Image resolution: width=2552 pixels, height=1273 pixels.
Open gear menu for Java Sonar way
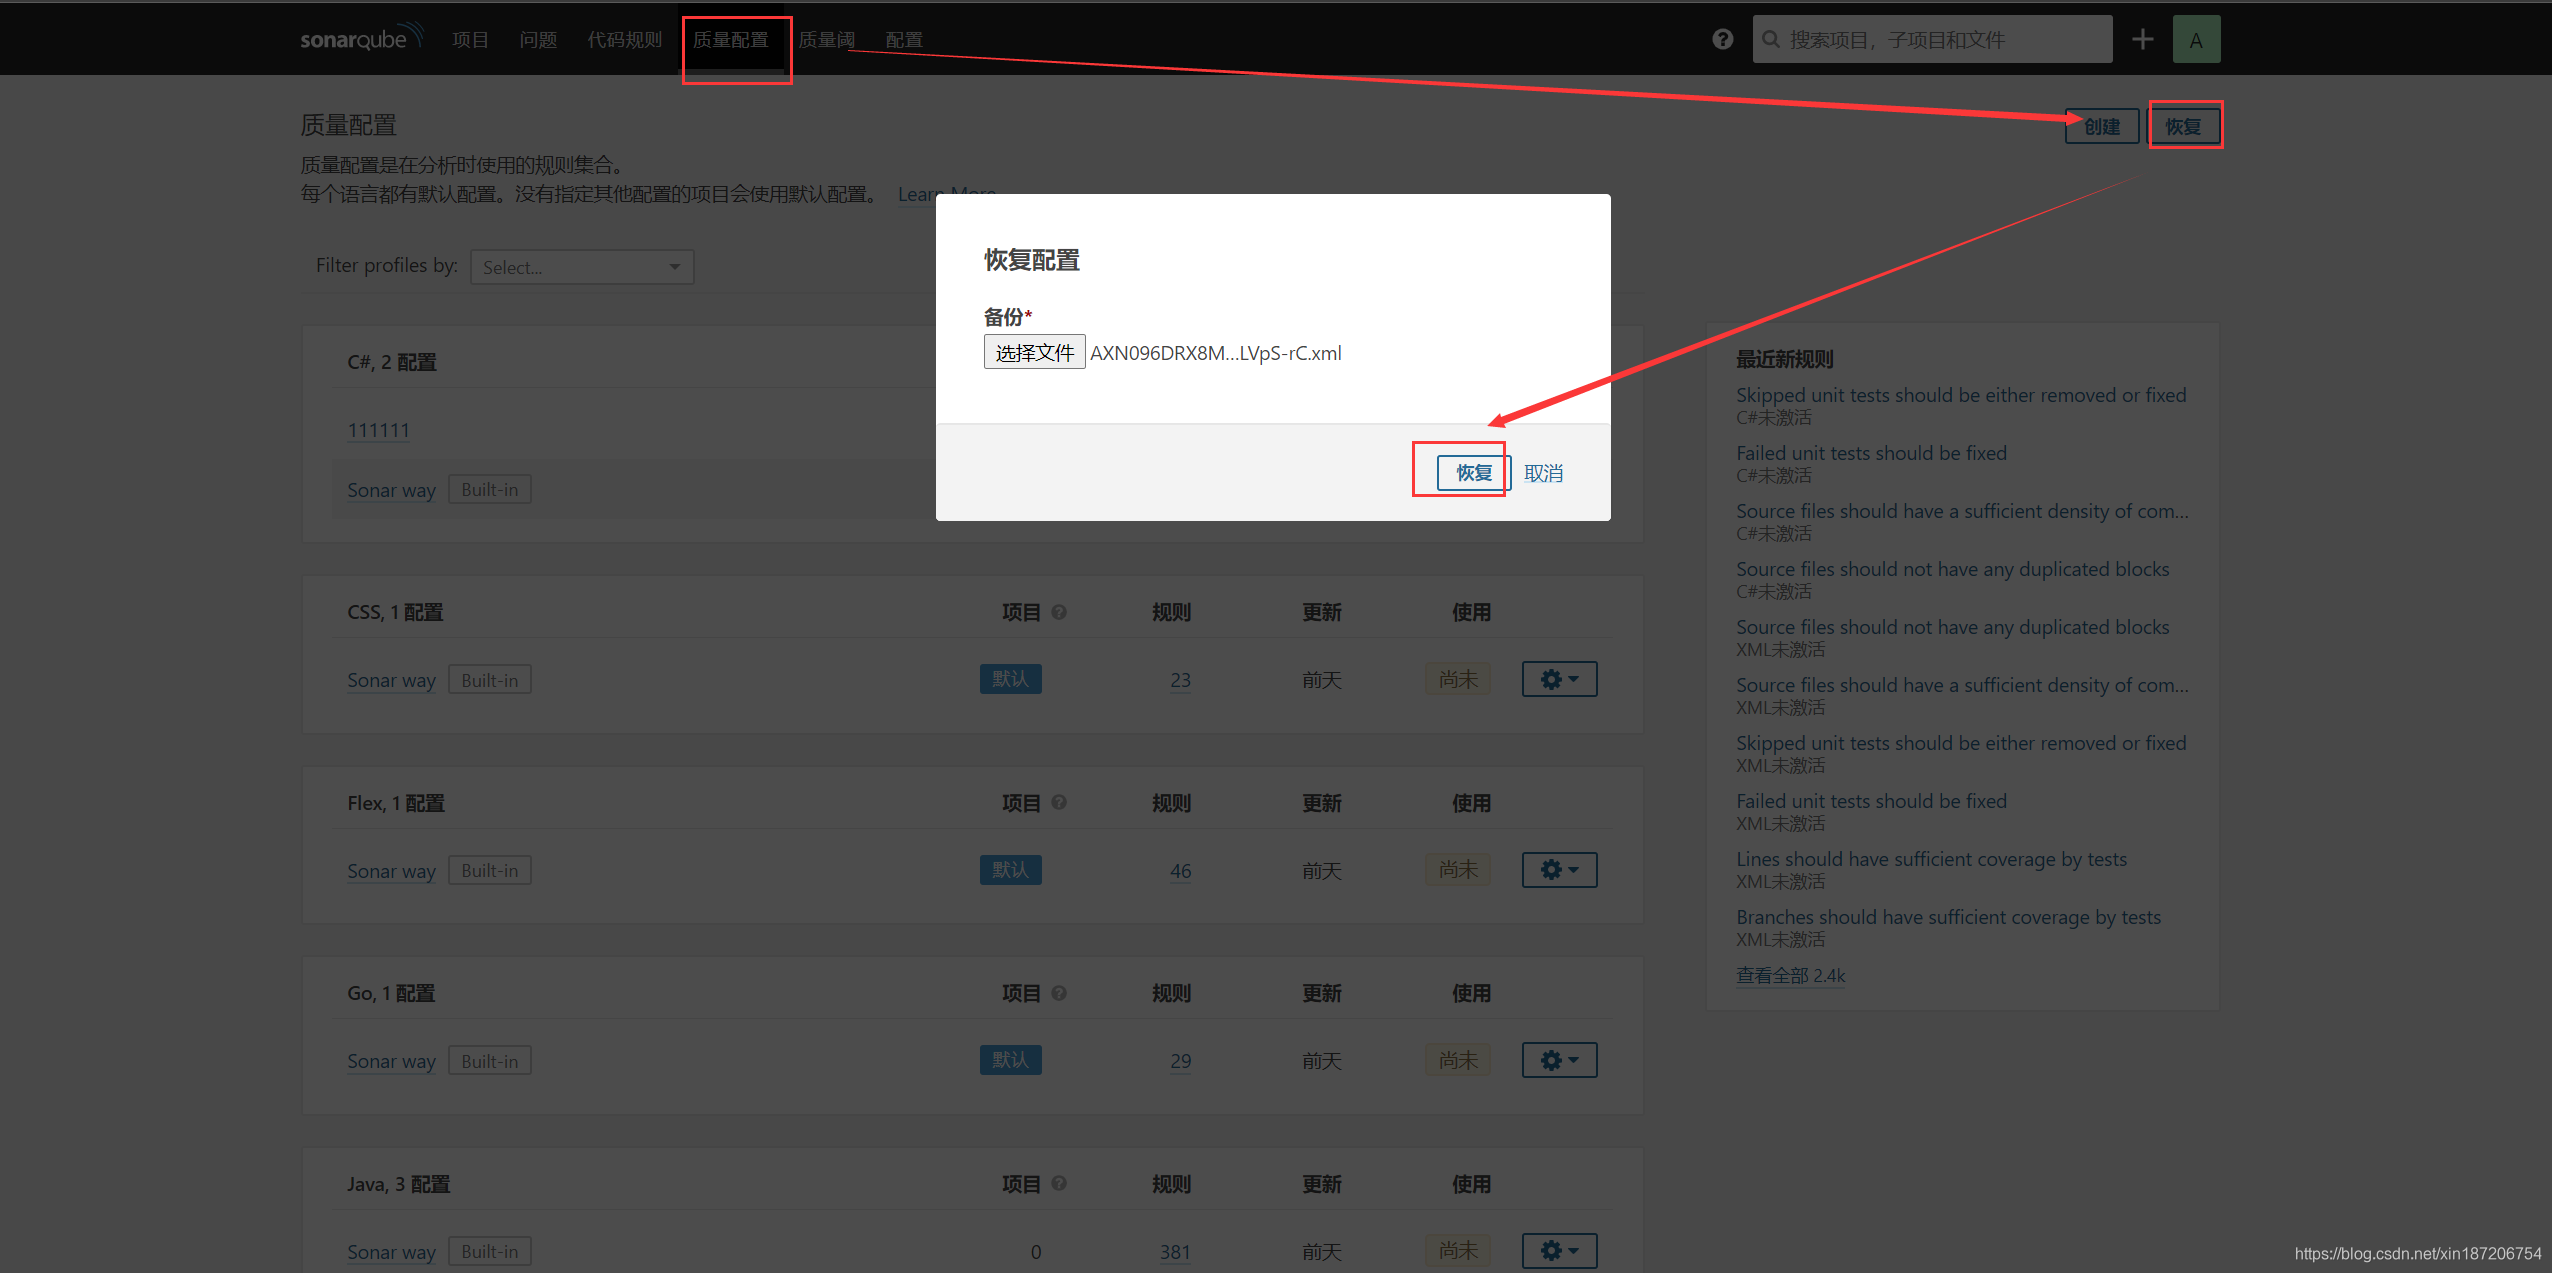[x=1559, y=1250]
